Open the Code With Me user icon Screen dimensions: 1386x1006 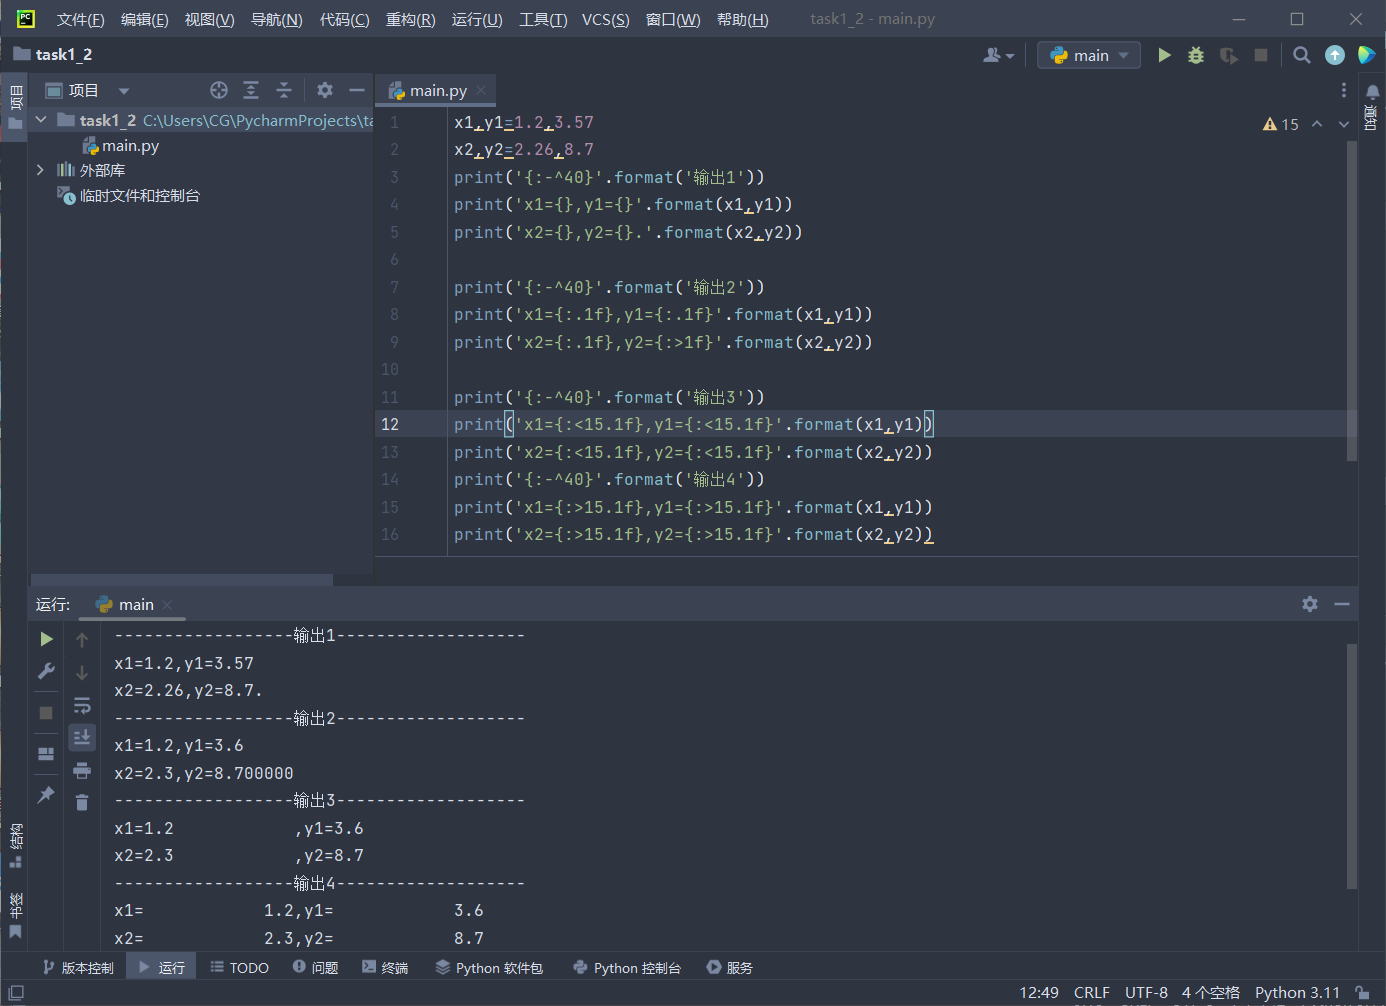pyautogui.click(x=997, y=55)
